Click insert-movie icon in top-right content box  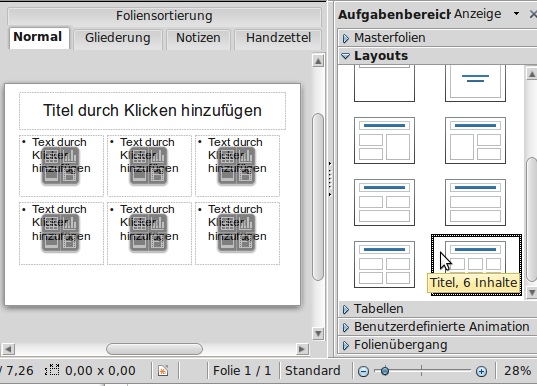[x=246, y=175]
